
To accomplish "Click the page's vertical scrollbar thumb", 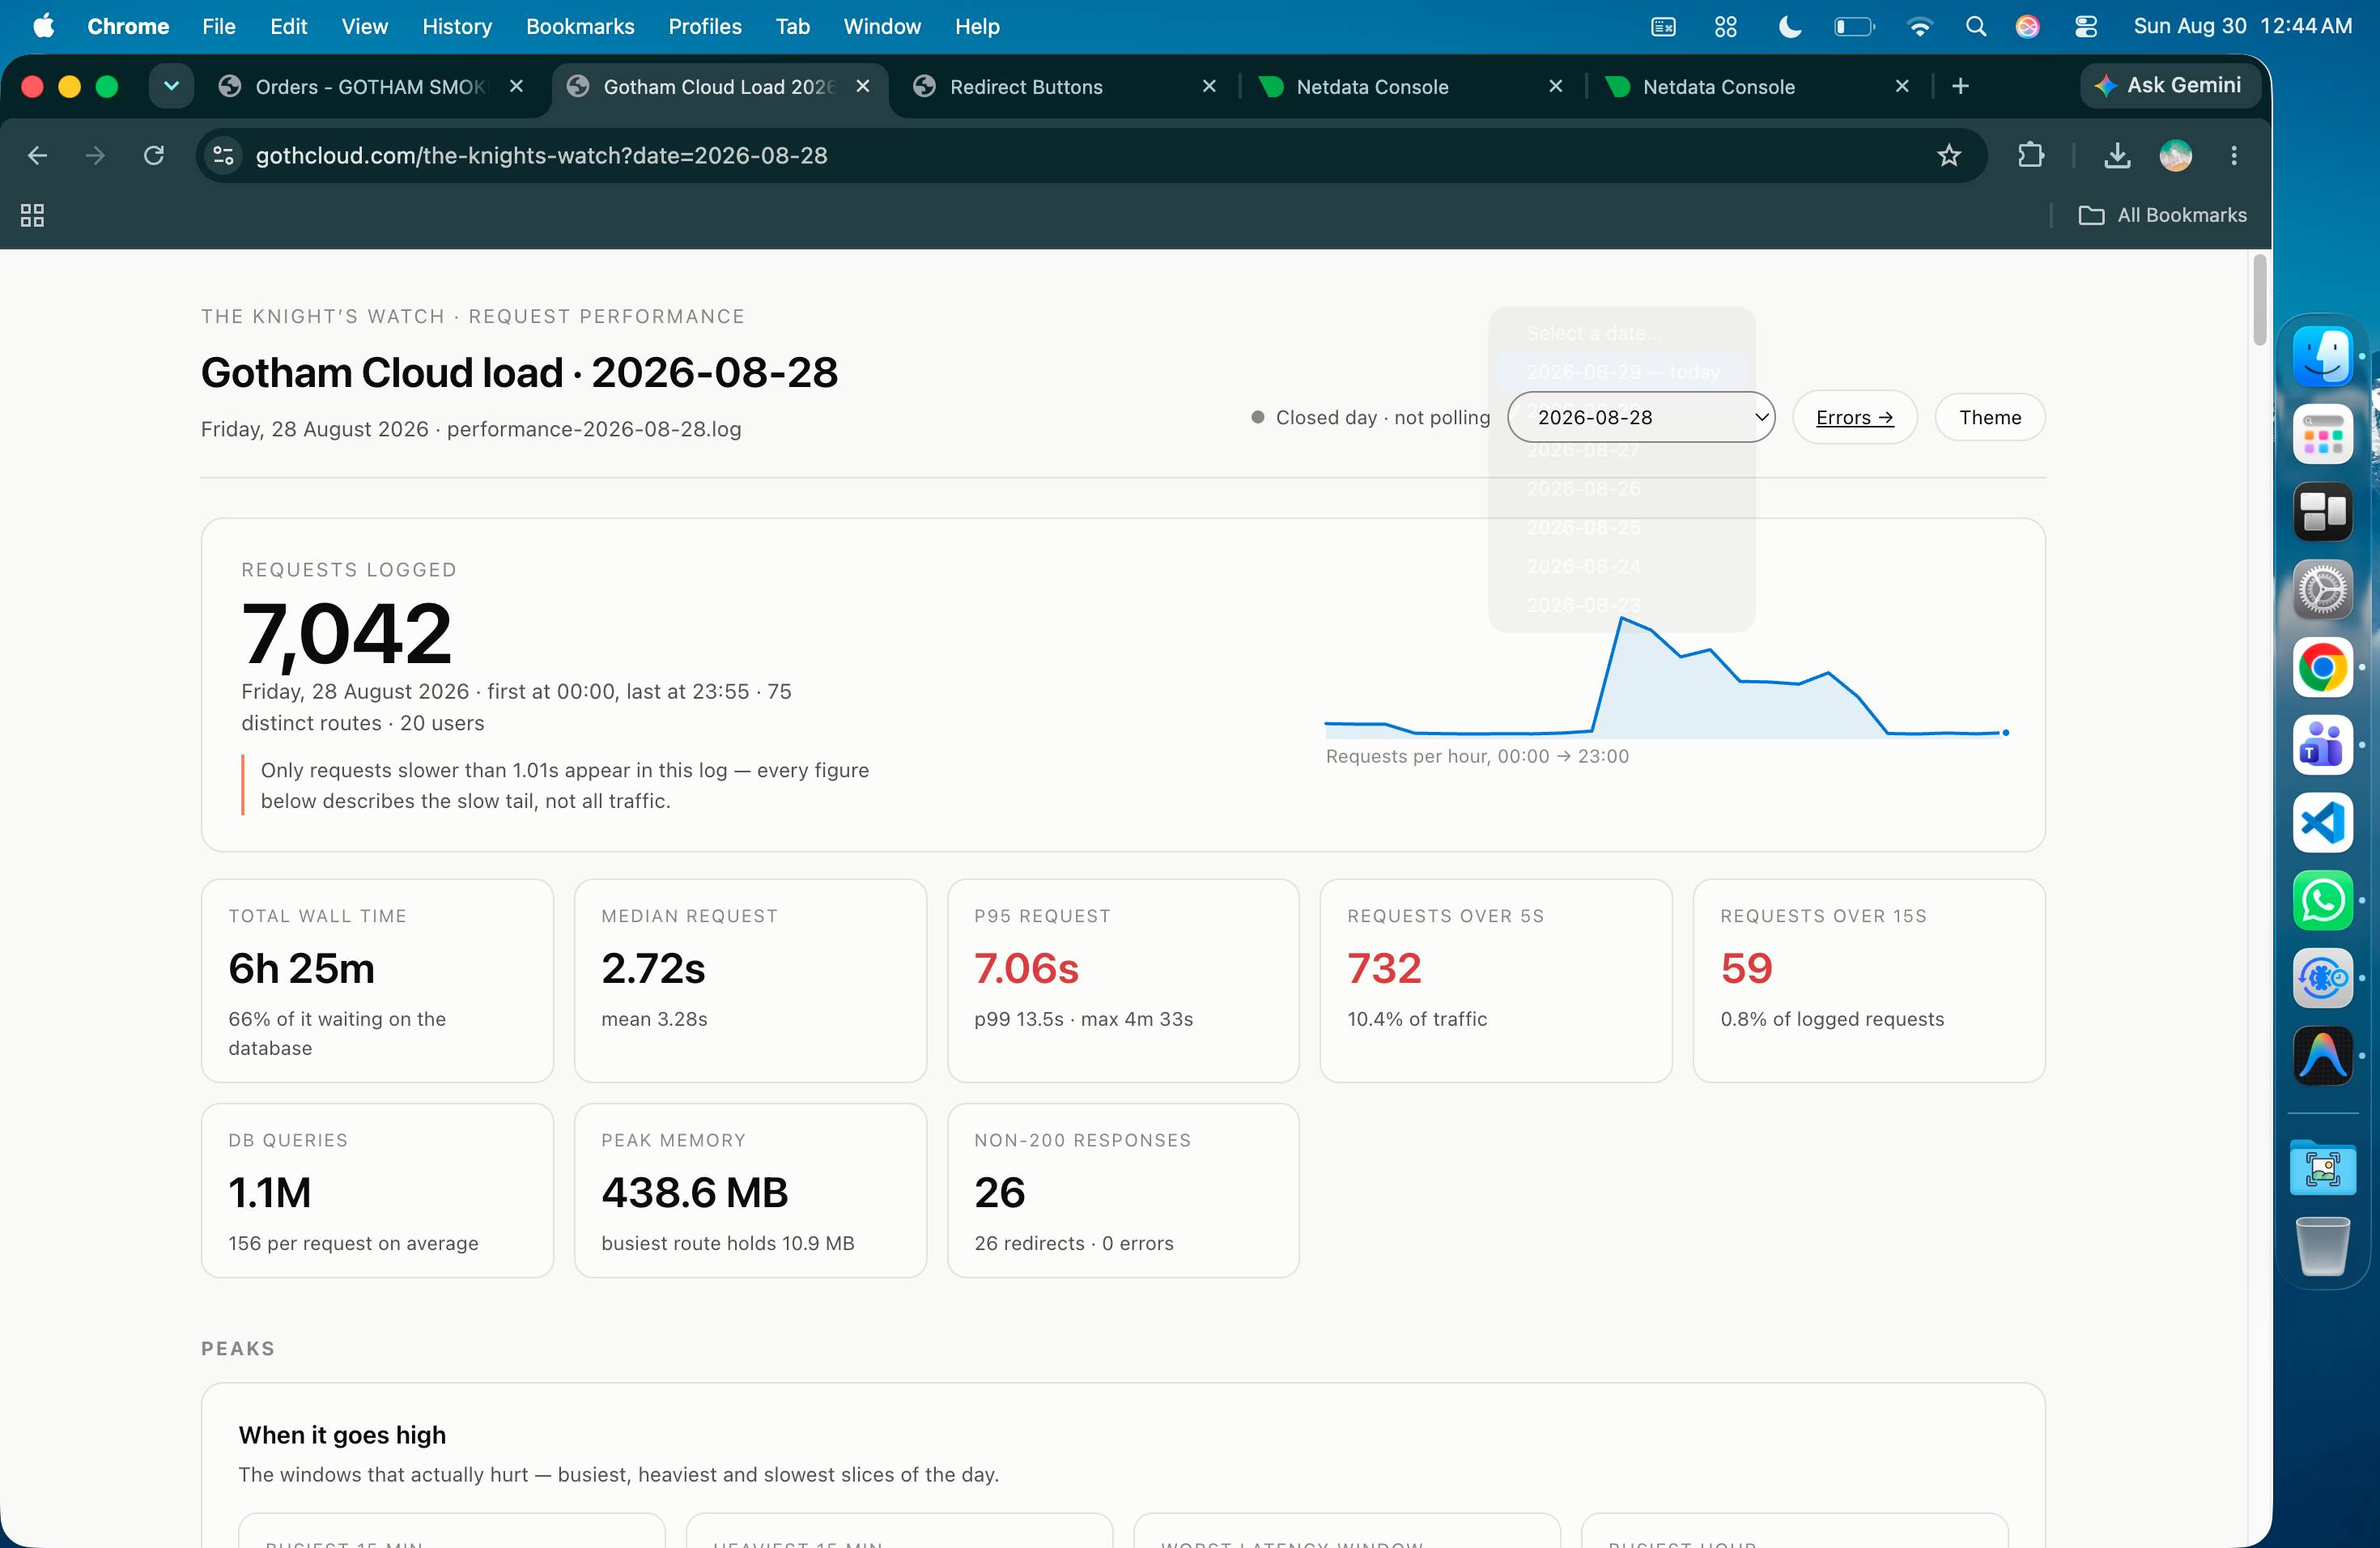I will [x=2259, y=300].
